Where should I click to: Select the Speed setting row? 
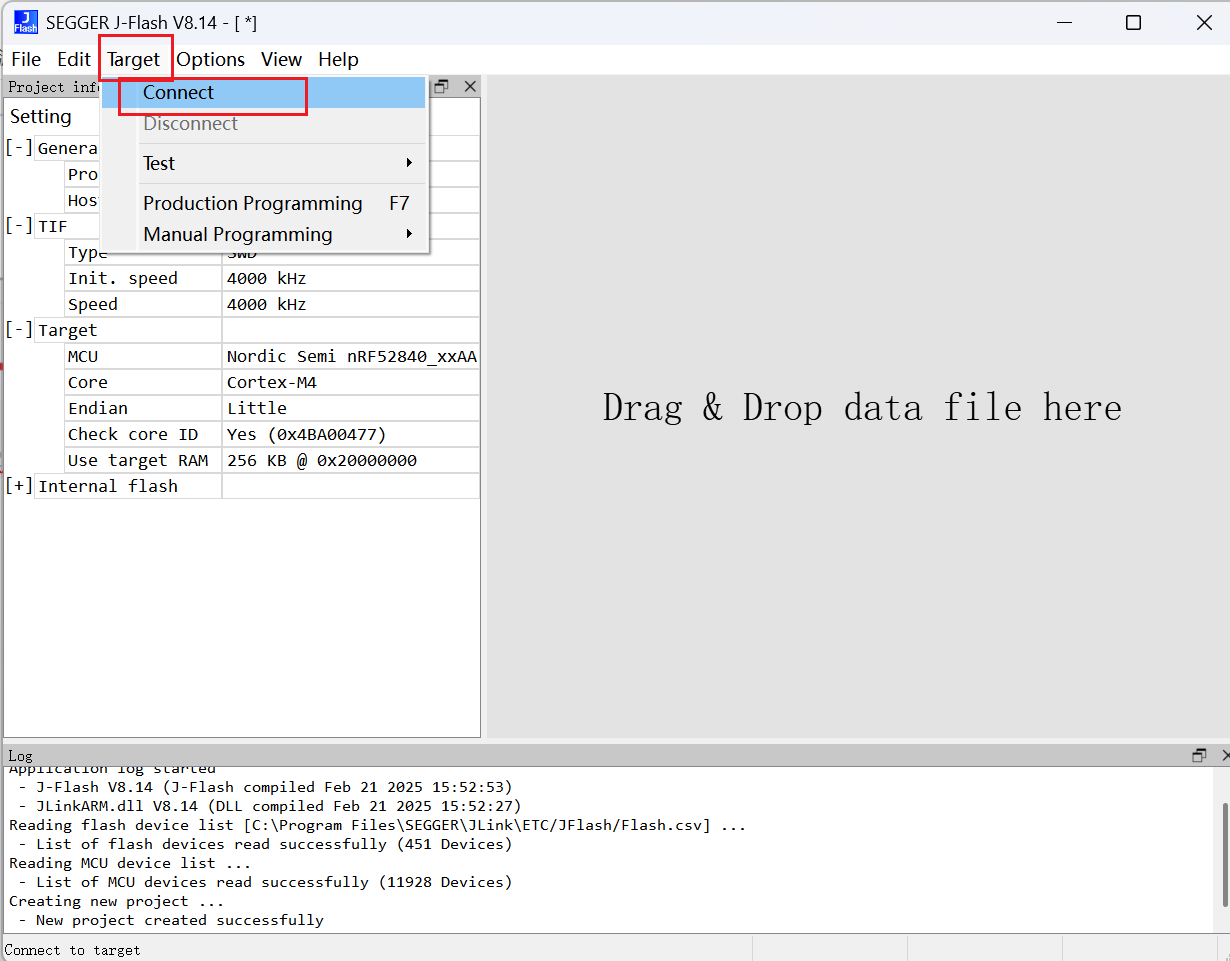click(272, 304)
